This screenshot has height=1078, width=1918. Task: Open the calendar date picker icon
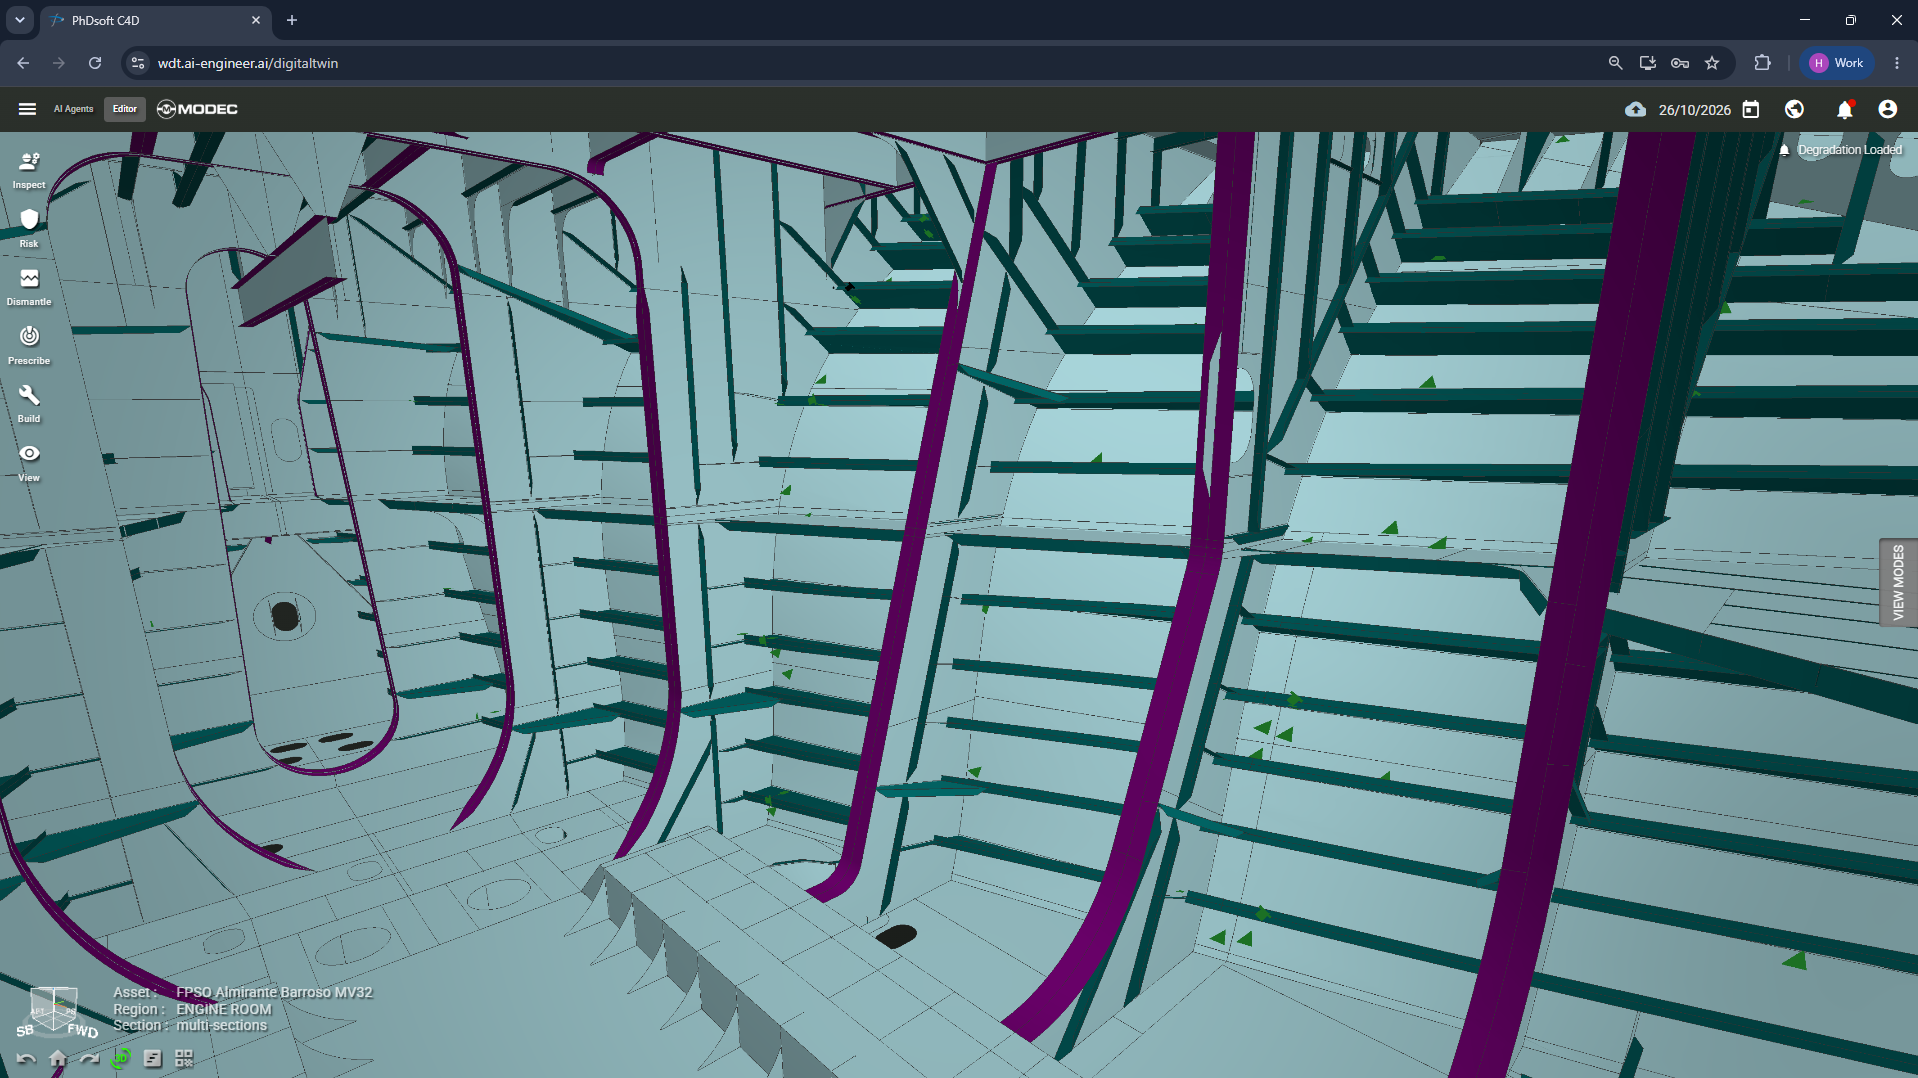click(1750, 109)
